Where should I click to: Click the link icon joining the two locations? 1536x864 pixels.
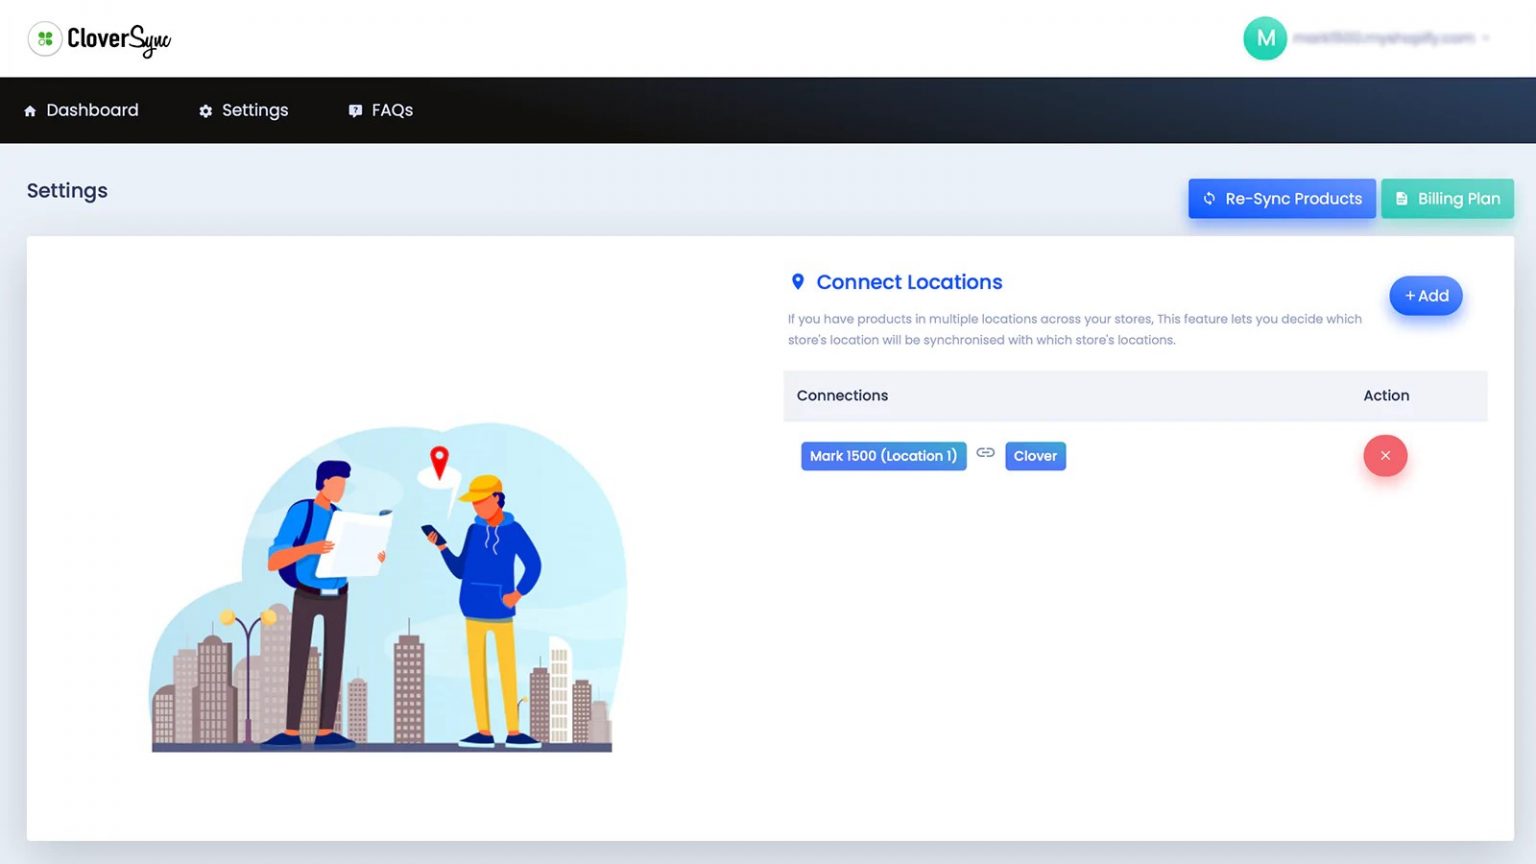(x=985, y=455)
